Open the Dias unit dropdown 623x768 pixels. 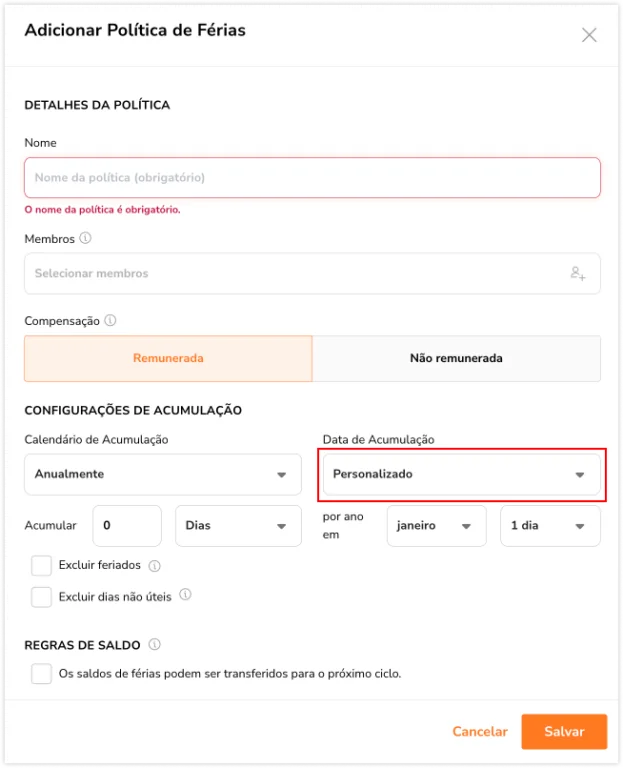coord(239,526)
